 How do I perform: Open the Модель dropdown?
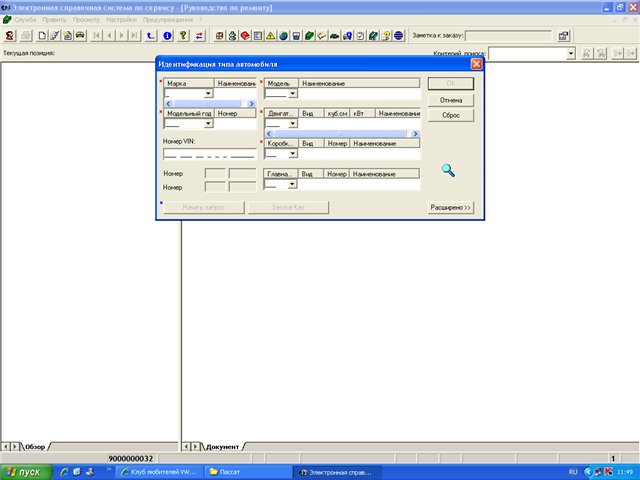(293, 93)
